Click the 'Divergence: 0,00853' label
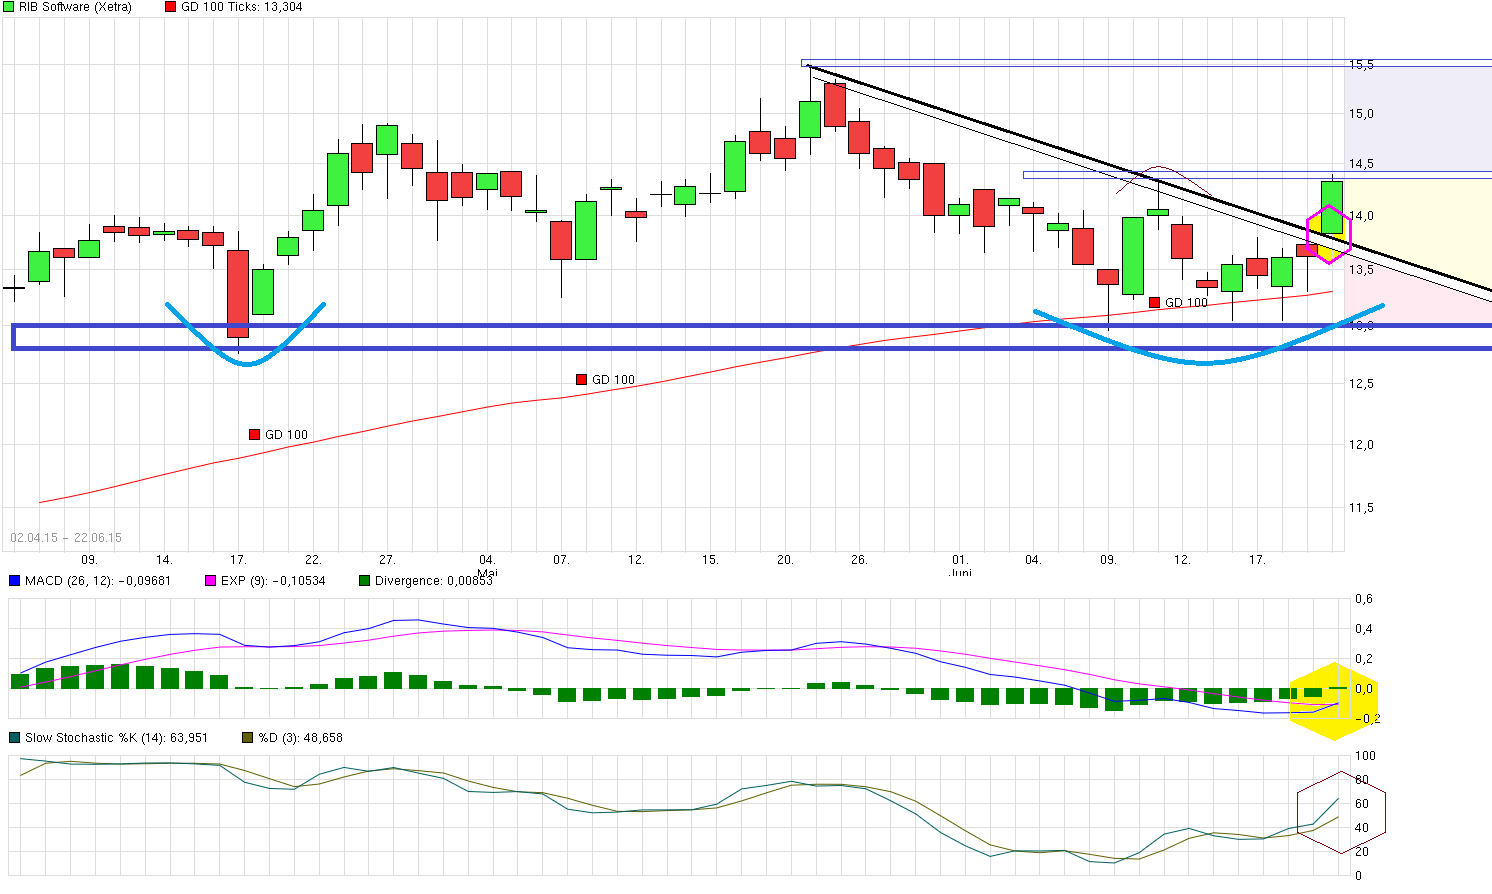The height and width of the screenshot is (894, 1492). pos(434,580)
